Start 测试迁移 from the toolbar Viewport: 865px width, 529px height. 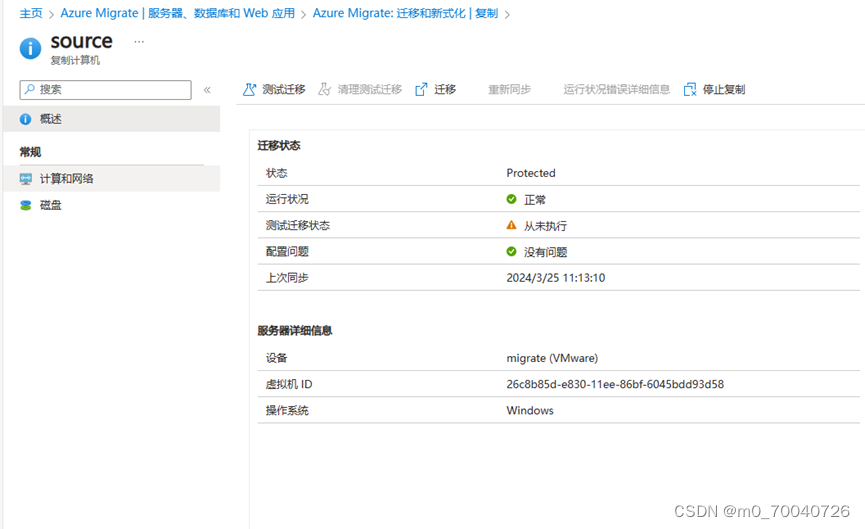(274, 89)
